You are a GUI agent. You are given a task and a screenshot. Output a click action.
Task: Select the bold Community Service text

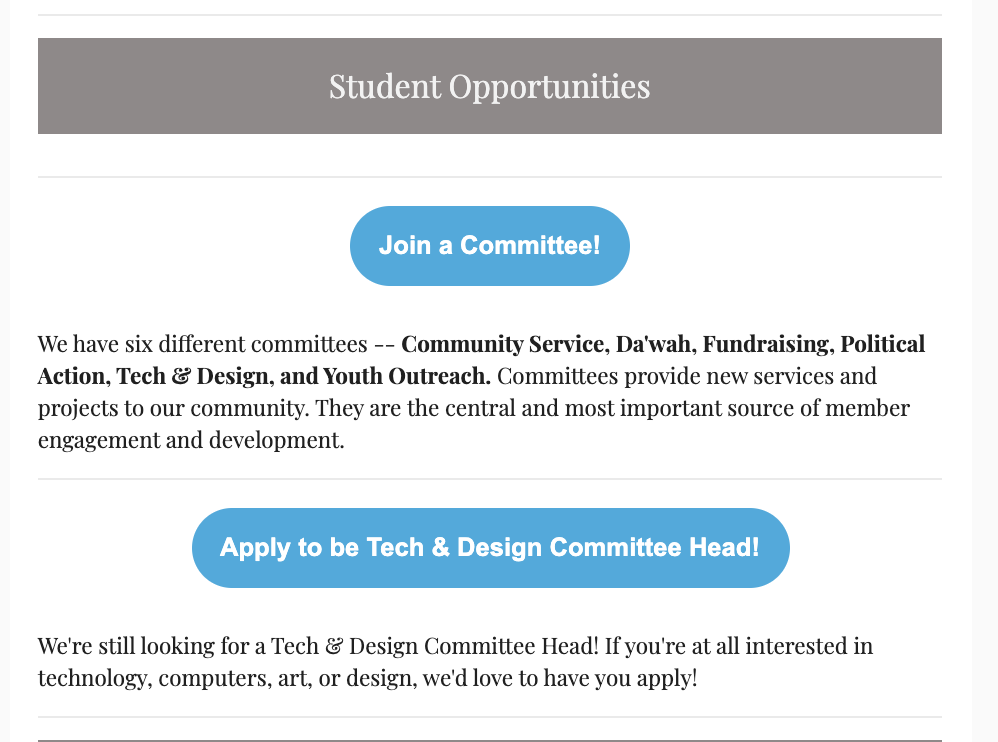[x=503, y=345]
